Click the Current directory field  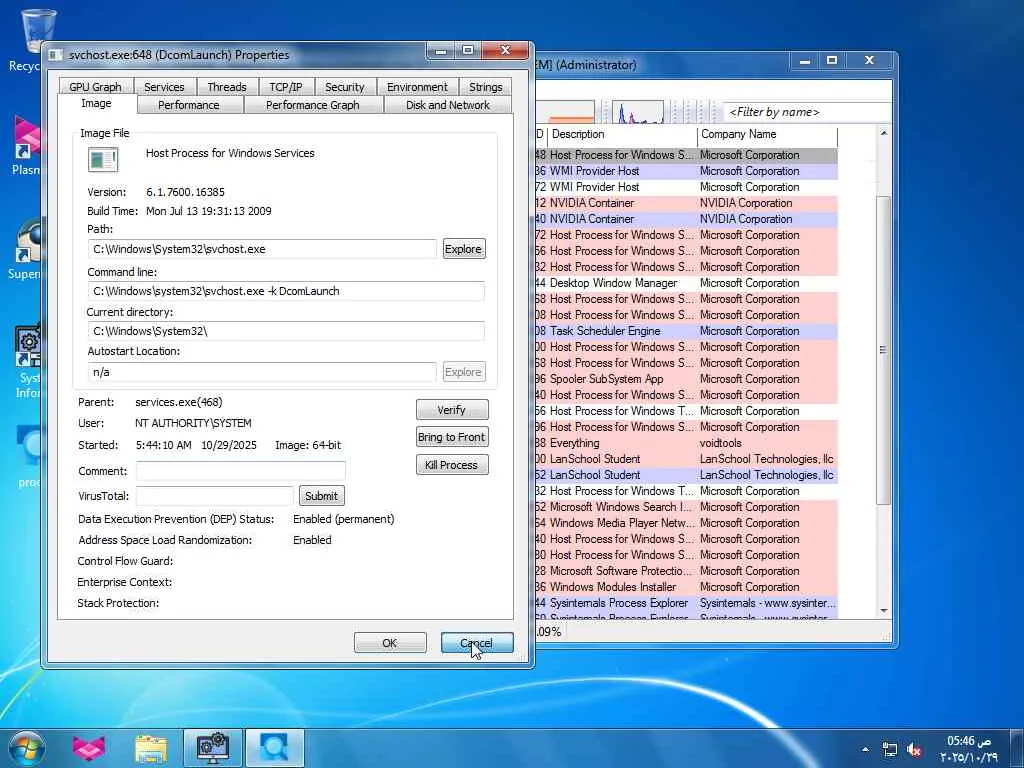pyautogui.click(x=286, y=331)
